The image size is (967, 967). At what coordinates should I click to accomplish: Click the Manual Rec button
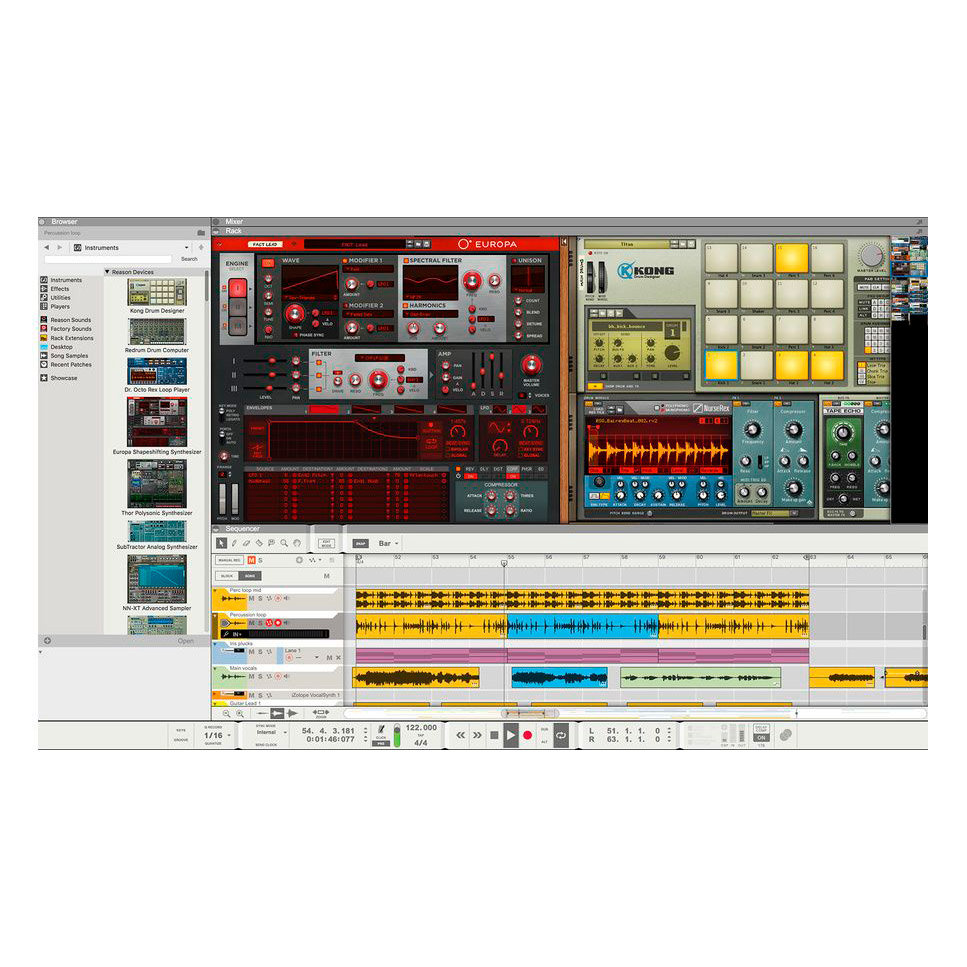(229, 560)
